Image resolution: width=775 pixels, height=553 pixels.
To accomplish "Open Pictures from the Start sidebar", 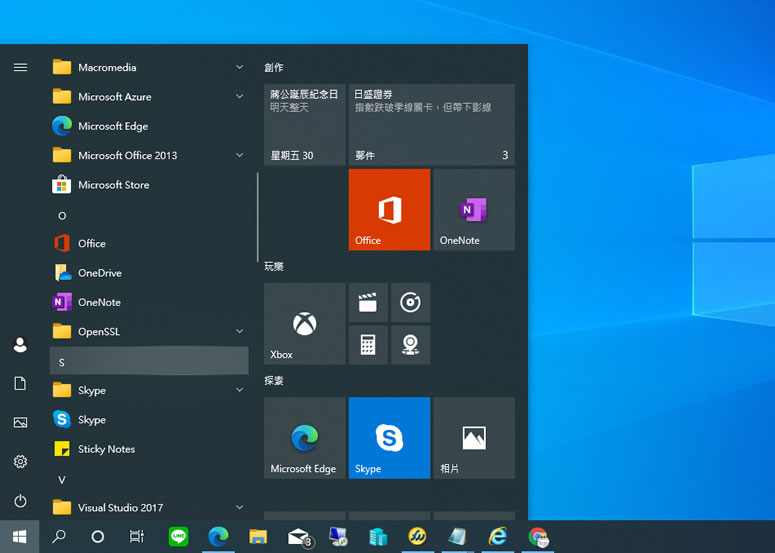I will point(20,423).
